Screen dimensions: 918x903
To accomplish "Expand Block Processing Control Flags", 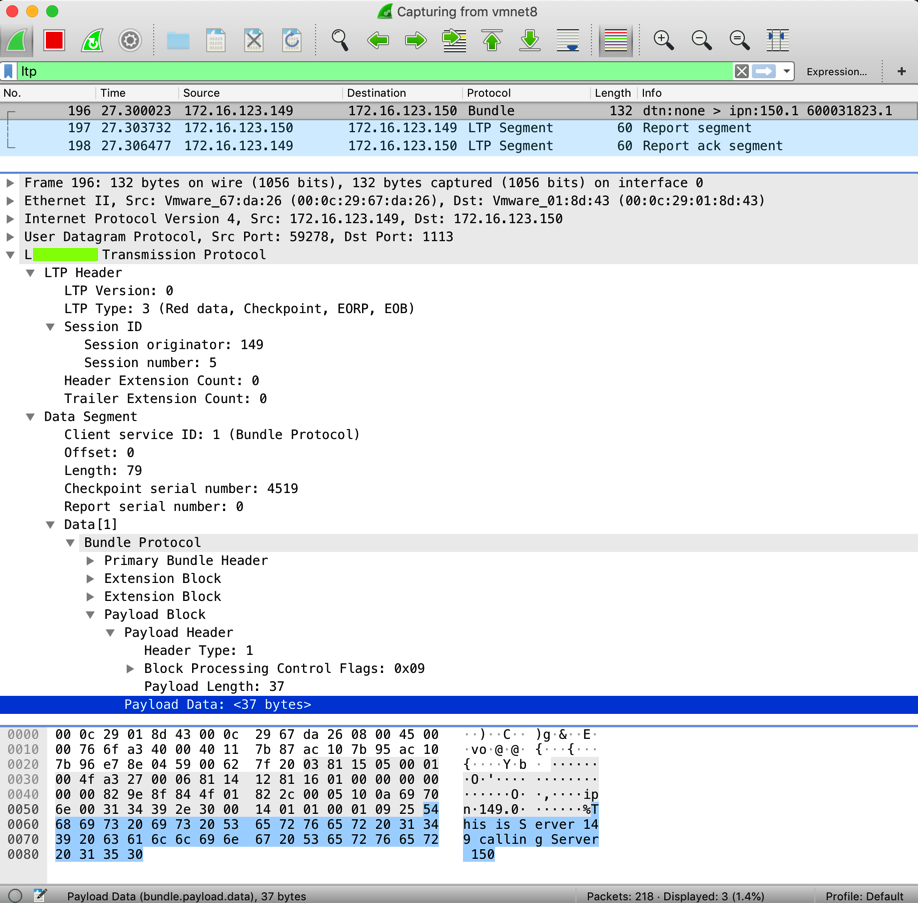I will 131,669.
